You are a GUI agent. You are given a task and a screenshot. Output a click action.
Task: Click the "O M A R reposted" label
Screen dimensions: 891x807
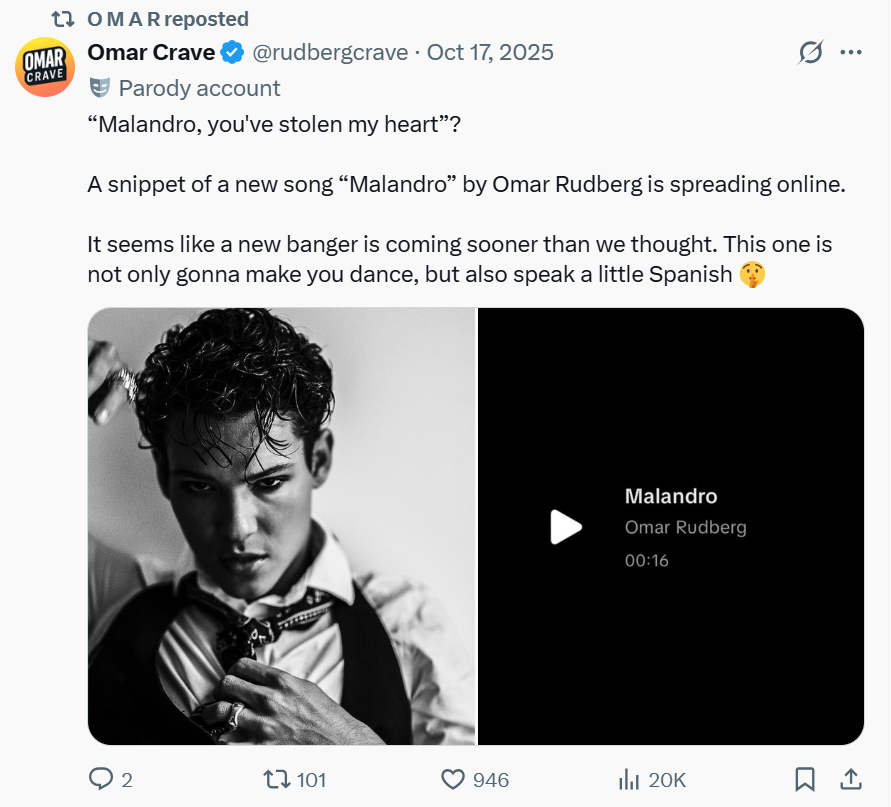pyautogui.click(x=168, y=19)
